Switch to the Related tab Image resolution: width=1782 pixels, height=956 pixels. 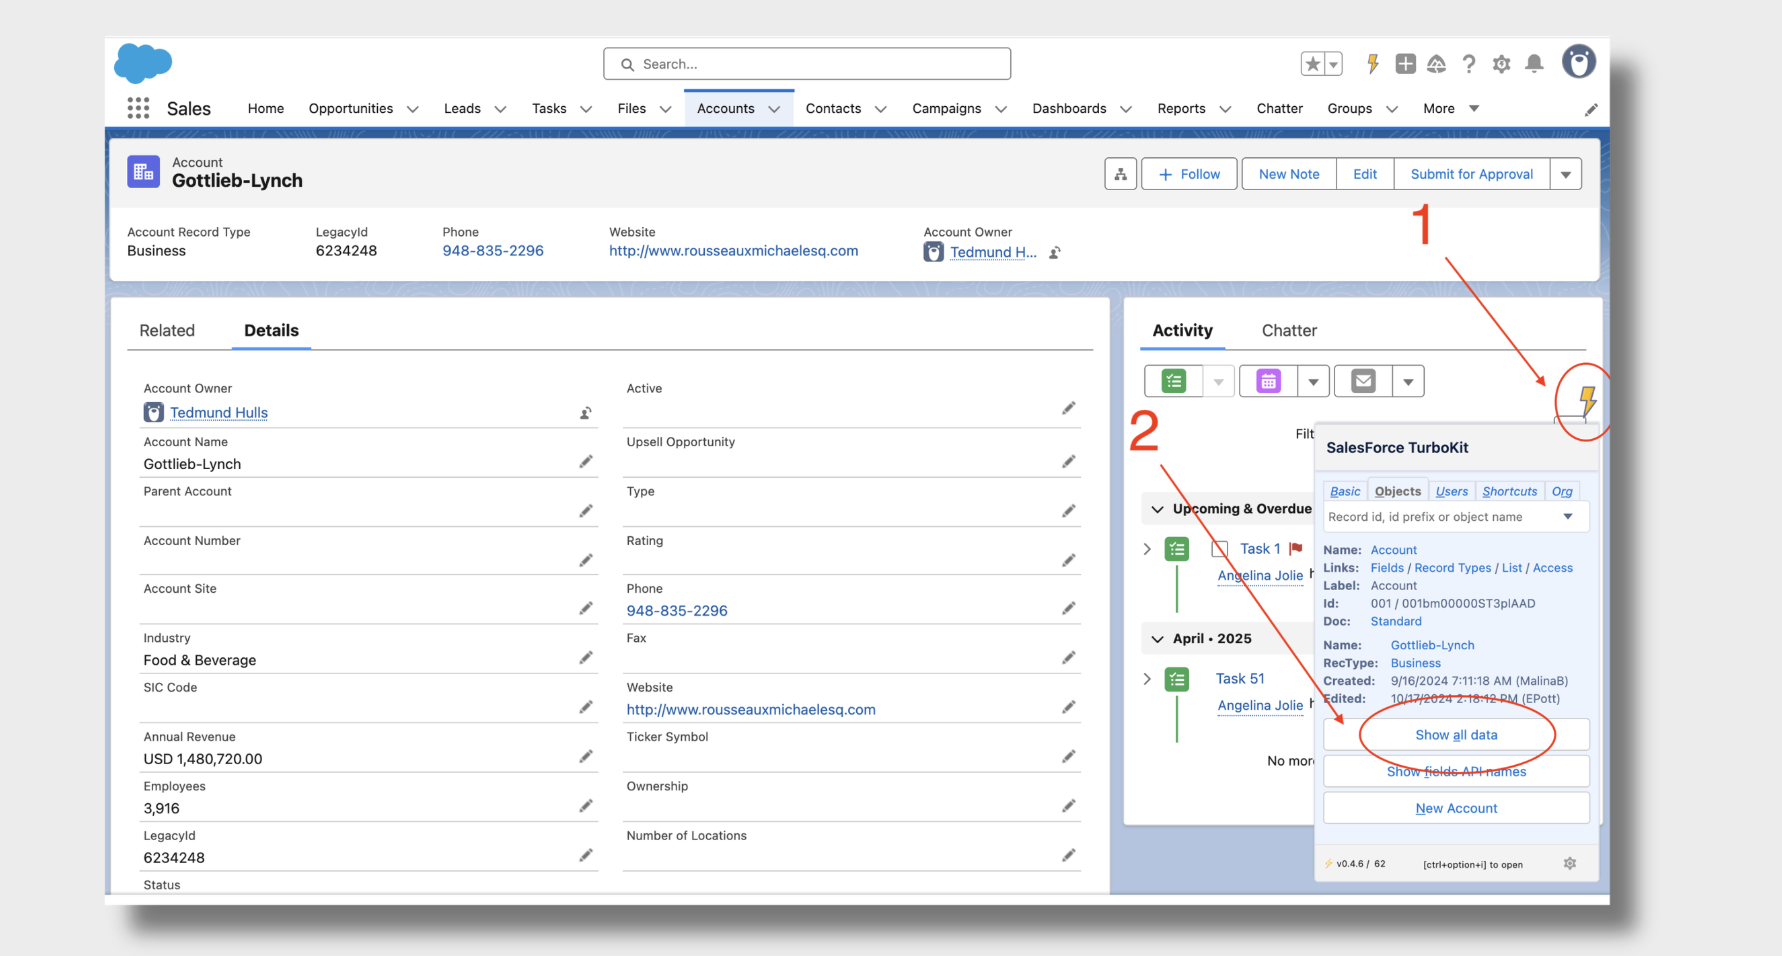tap(166, 330)
